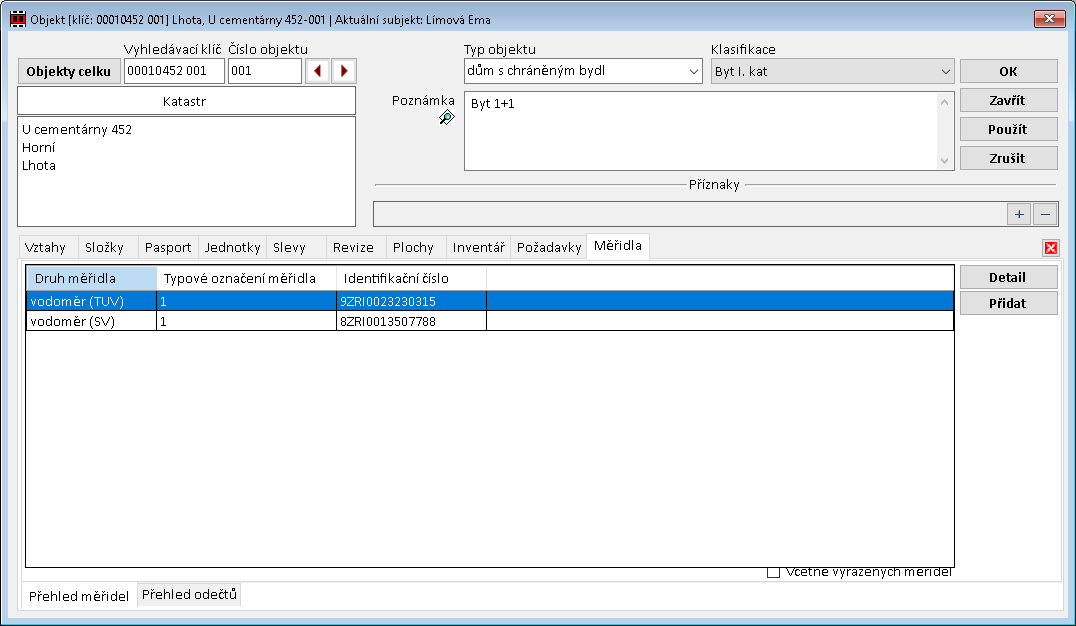Switch to the Pasport tab
This screenshot has height=626, width=1076.
167,247
